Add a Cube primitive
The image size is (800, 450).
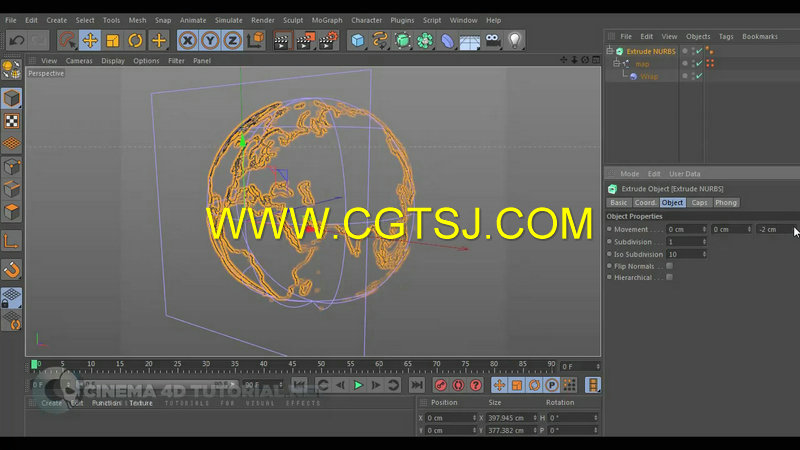pyautogui.click(x=358, y=40)
